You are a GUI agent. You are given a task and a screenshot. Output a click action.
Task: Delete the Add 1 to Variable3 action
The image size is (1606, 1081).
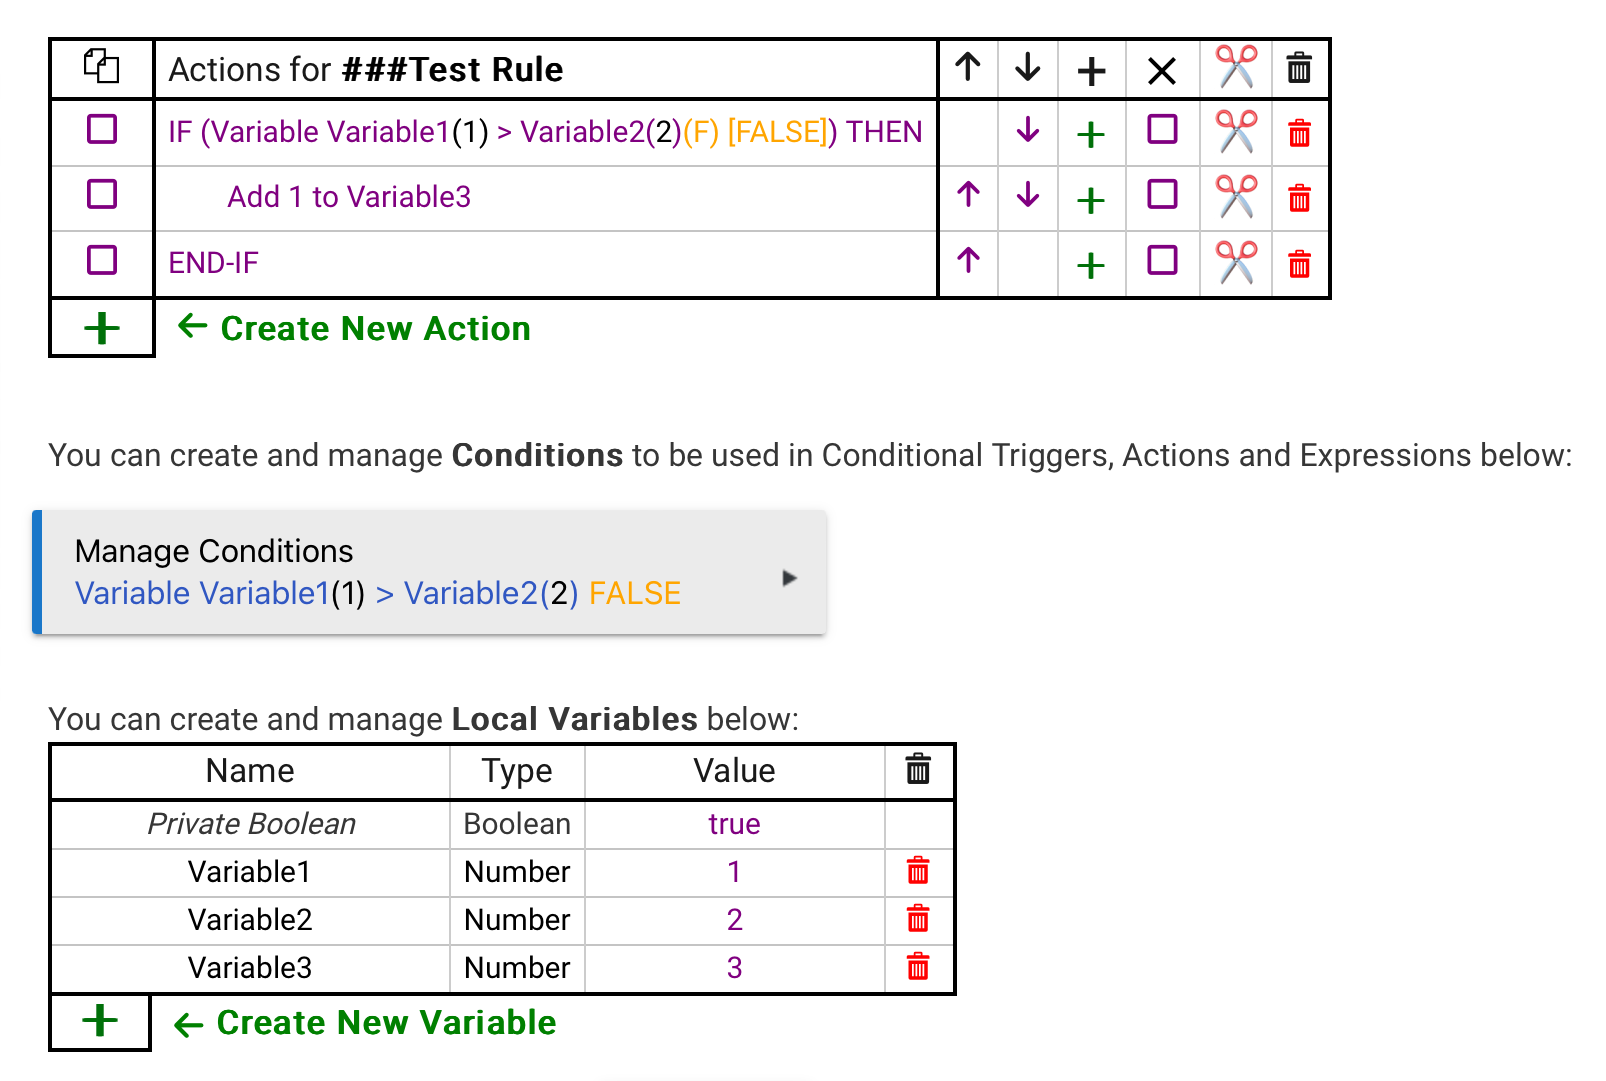(x=1299, y=198)
